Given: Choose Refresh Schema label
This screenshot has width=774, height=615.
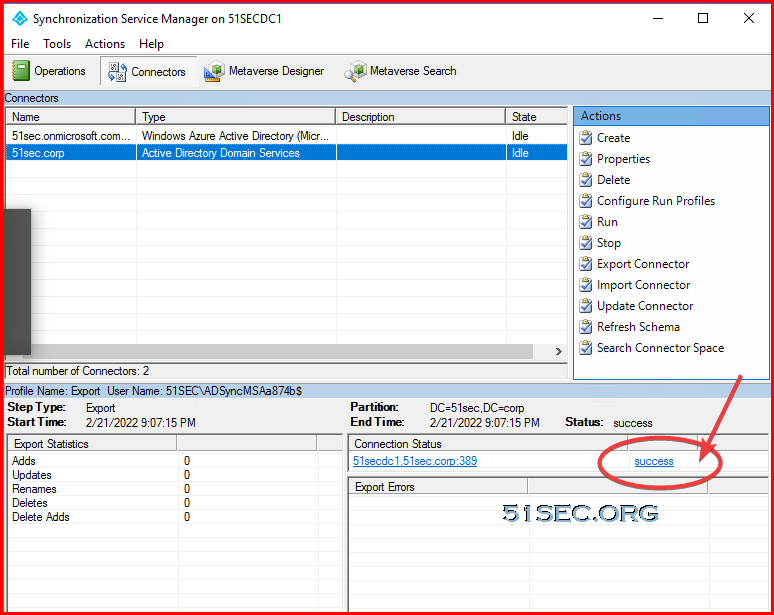Looking at the screenshot, I should (638, 327).
